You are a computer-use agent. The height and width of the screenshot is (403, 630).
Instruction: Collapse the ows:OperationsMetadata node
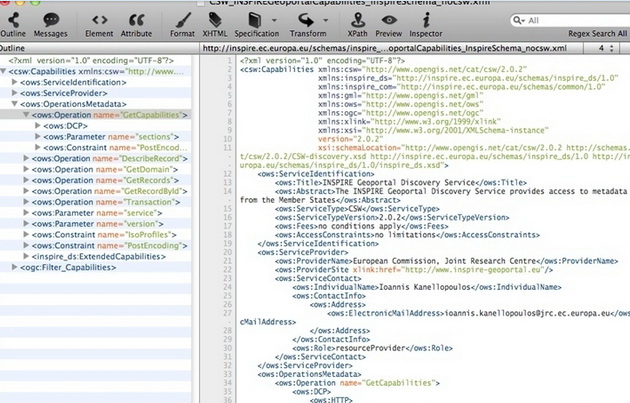coord(15,103)
